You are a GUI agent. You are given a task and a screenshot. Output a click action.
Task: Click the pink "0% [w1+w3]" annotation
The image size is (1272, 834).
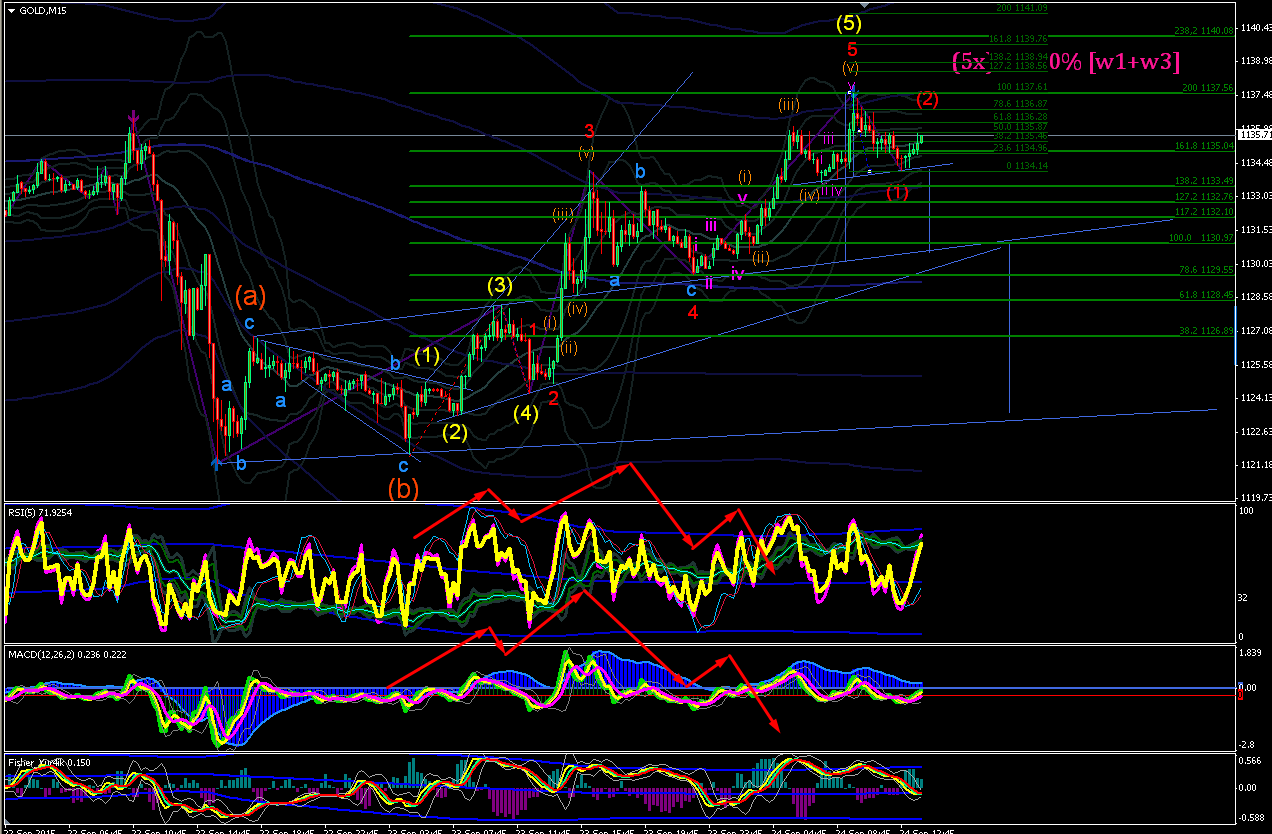coord(1115,62)
